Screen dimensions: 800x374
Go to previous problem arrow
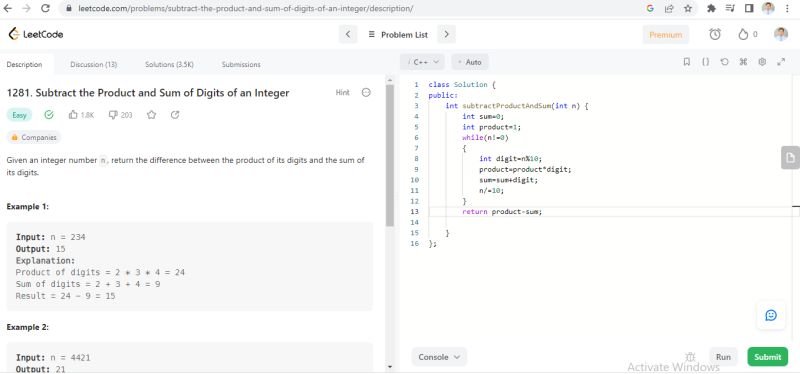pos(348,34)
